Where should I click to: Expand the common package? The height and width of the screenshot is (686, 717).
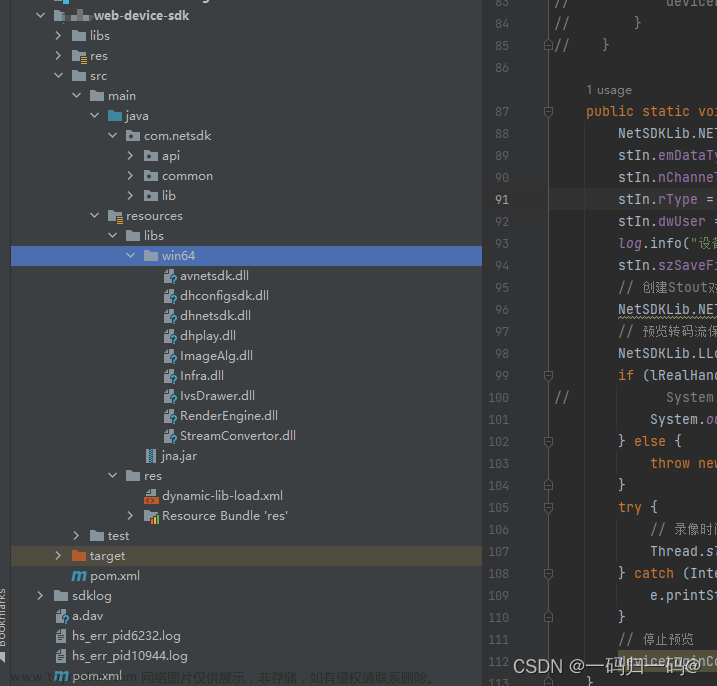point(130,176)
